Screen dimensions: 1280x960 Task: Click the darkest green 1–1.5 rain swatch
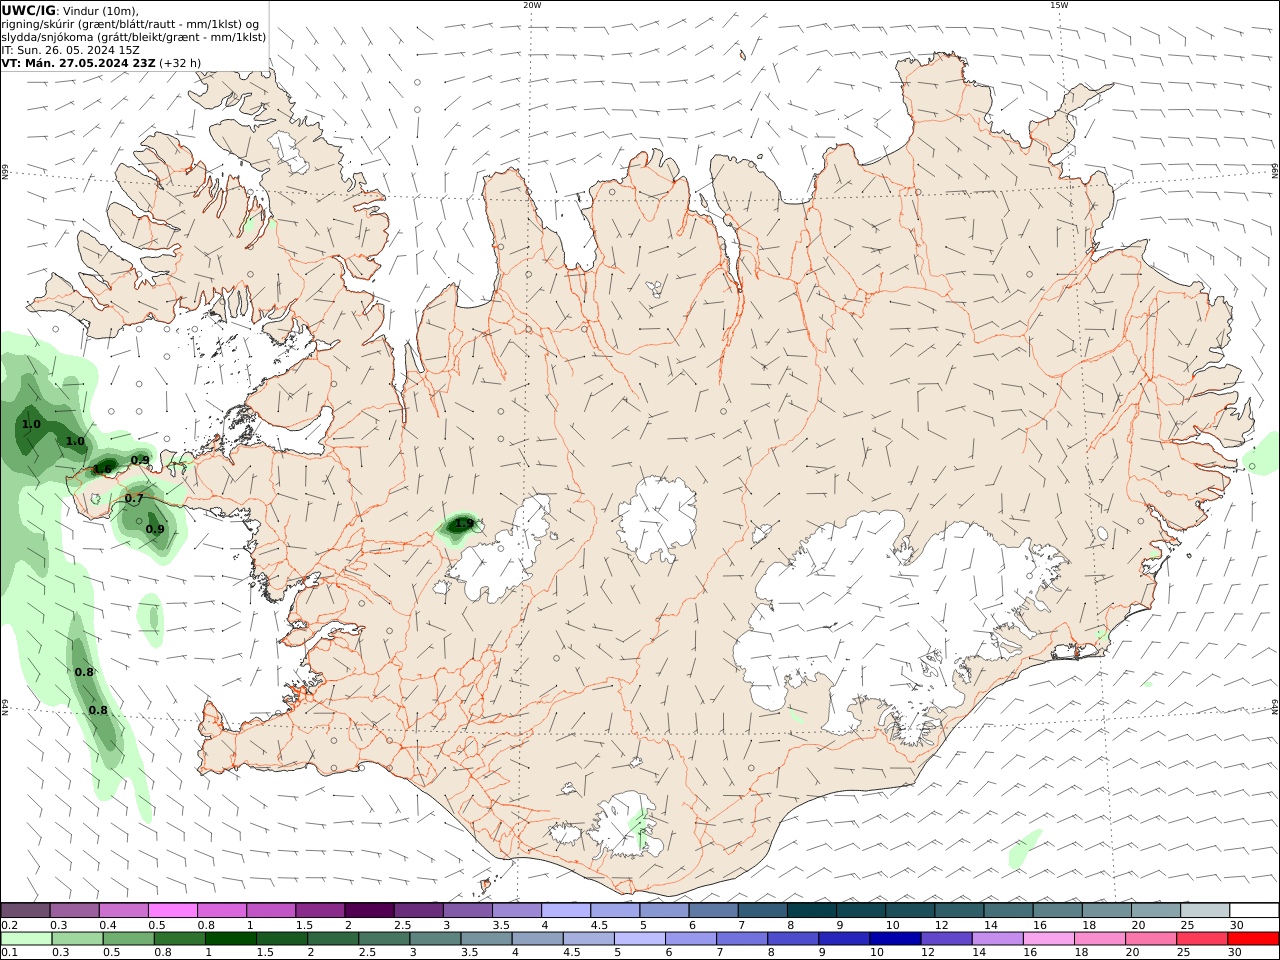(x=230, y=939)
